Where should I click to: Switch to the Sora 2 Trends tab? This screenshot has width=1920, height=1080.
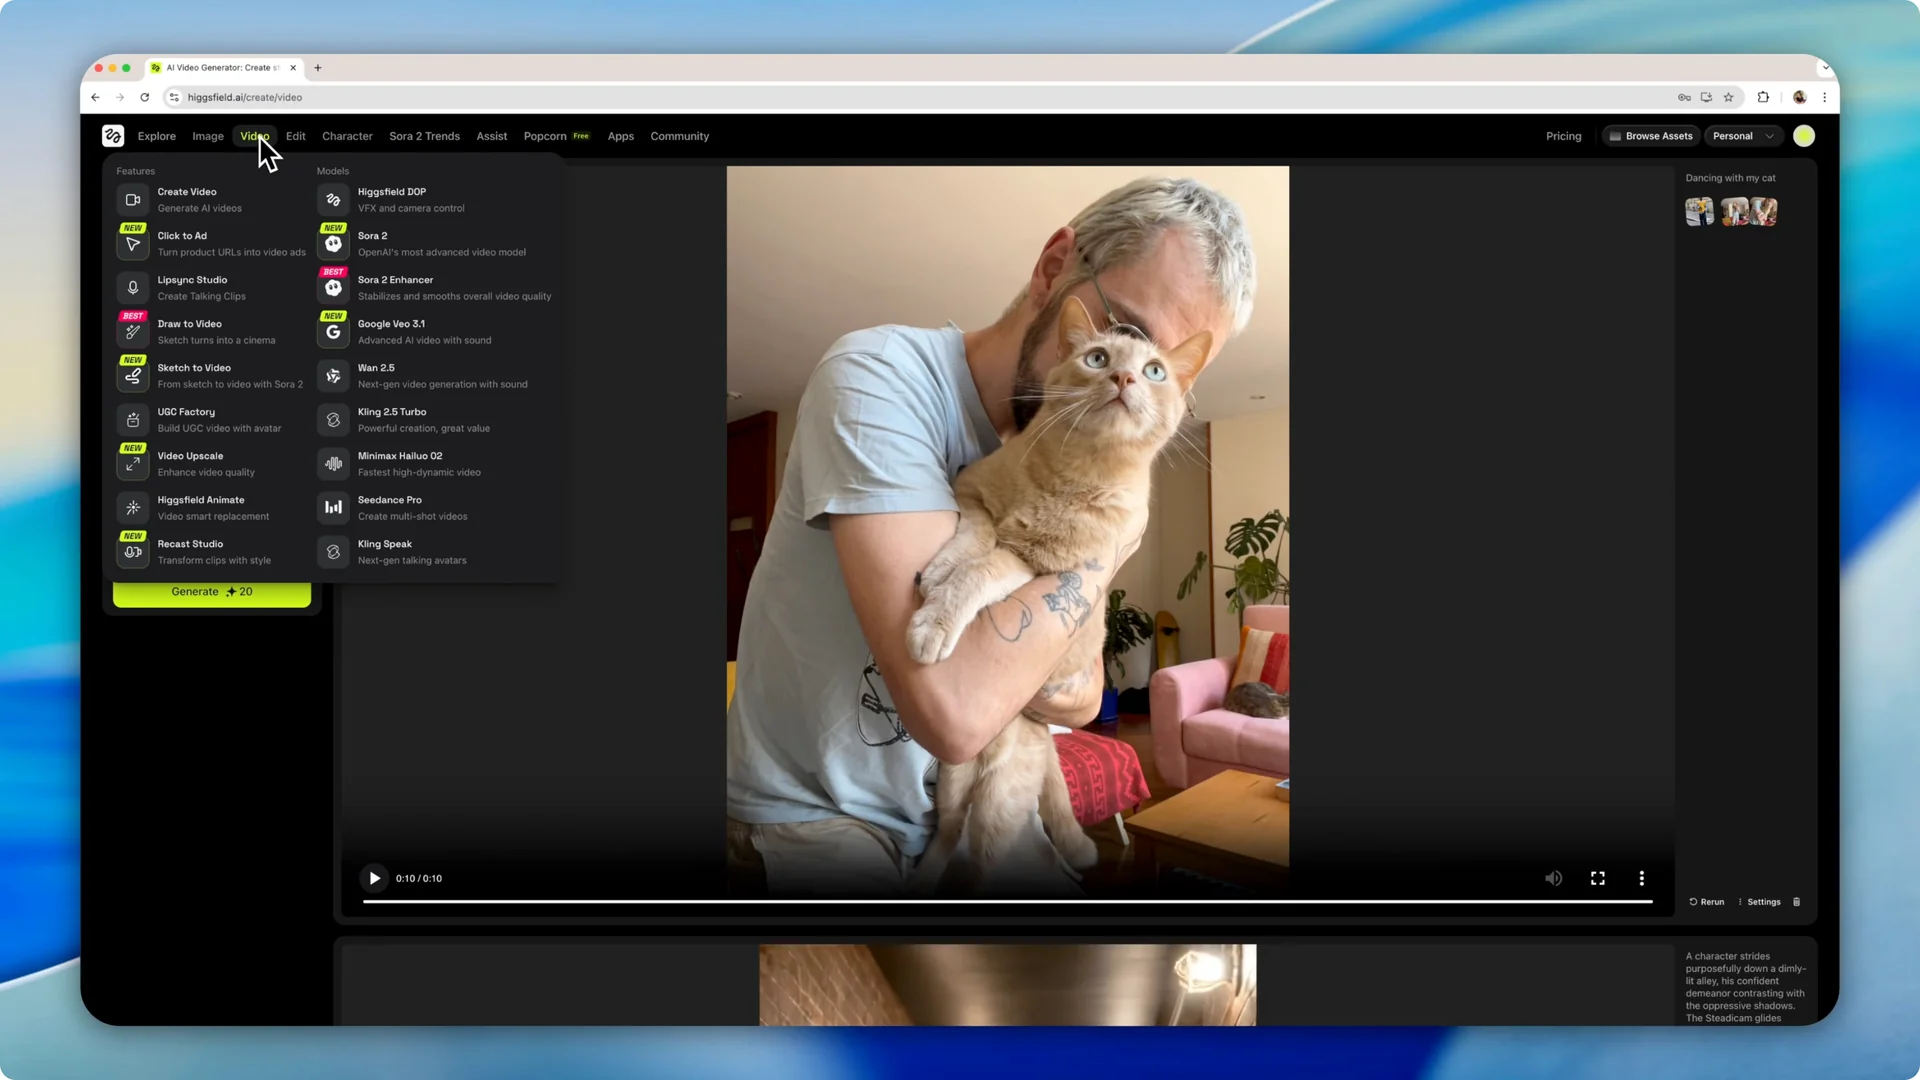pyautogui.click(x=424, y=135)
